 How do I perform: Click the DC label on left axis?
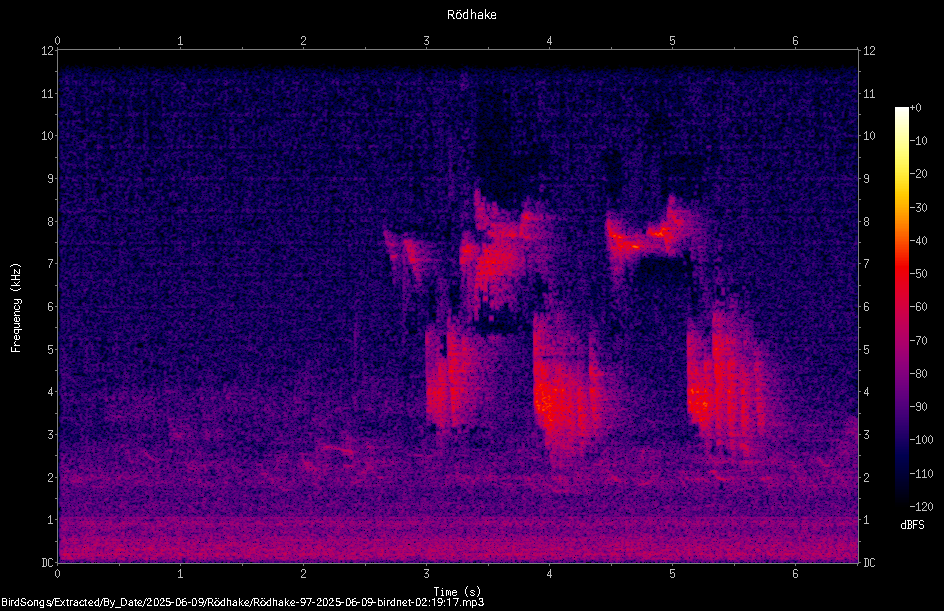(x=47, y=562)
